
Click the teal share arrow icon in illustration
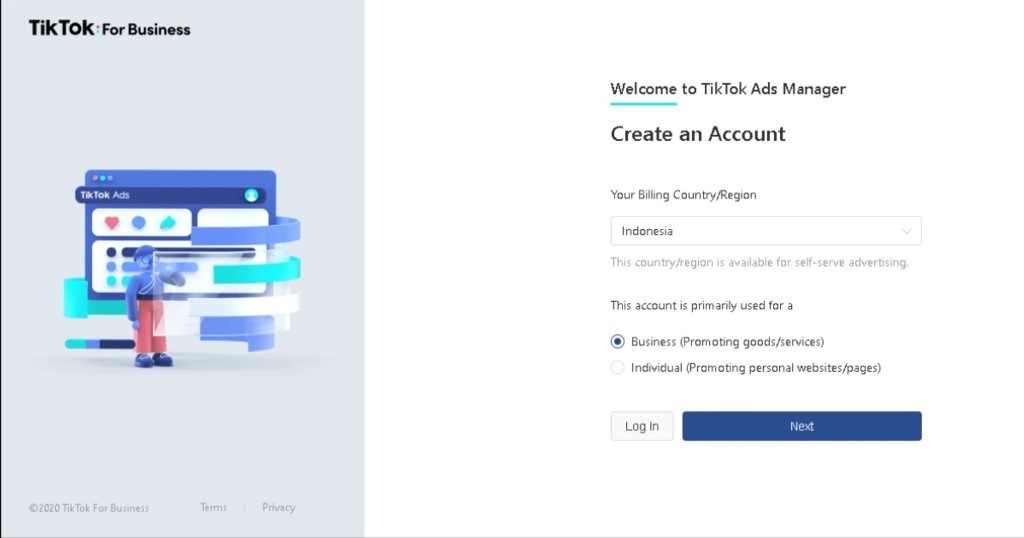click(x=168, y=222)
